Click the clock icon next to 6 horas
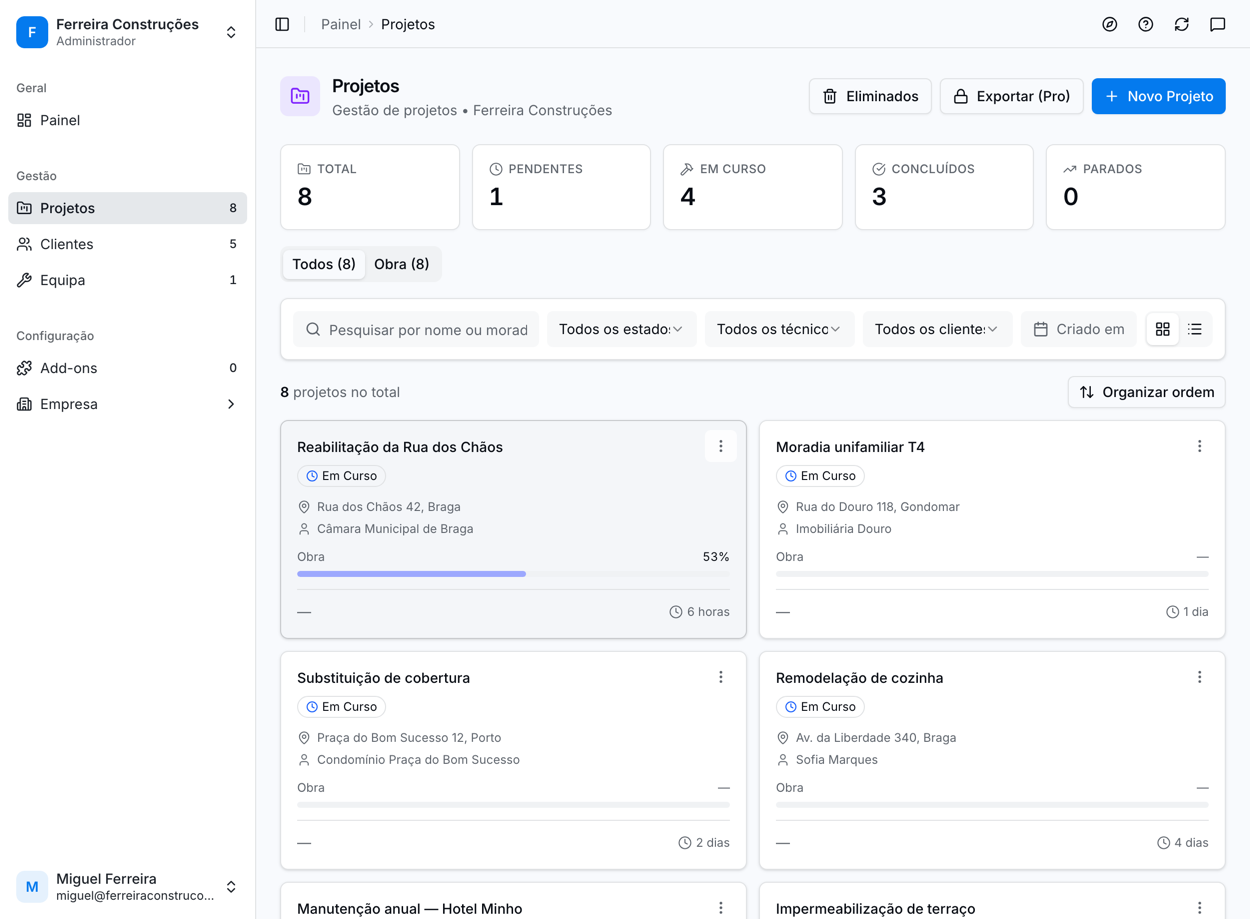 pyautogui.click(x=676, y=612)
